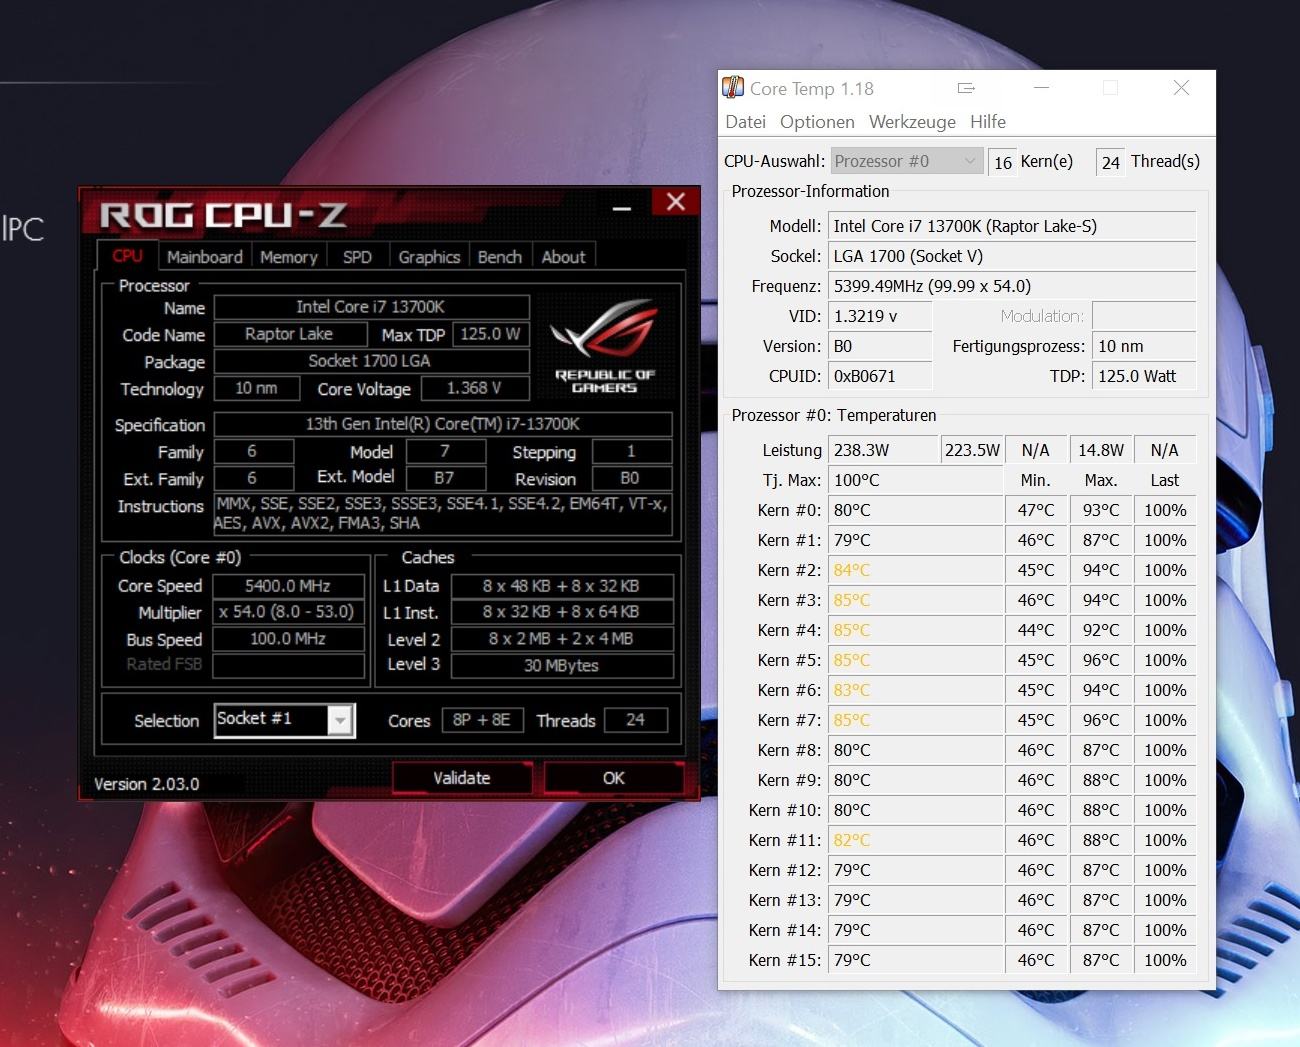
Task: Click the Technology 10 nm value in CPU-Z
Action: 257,388
